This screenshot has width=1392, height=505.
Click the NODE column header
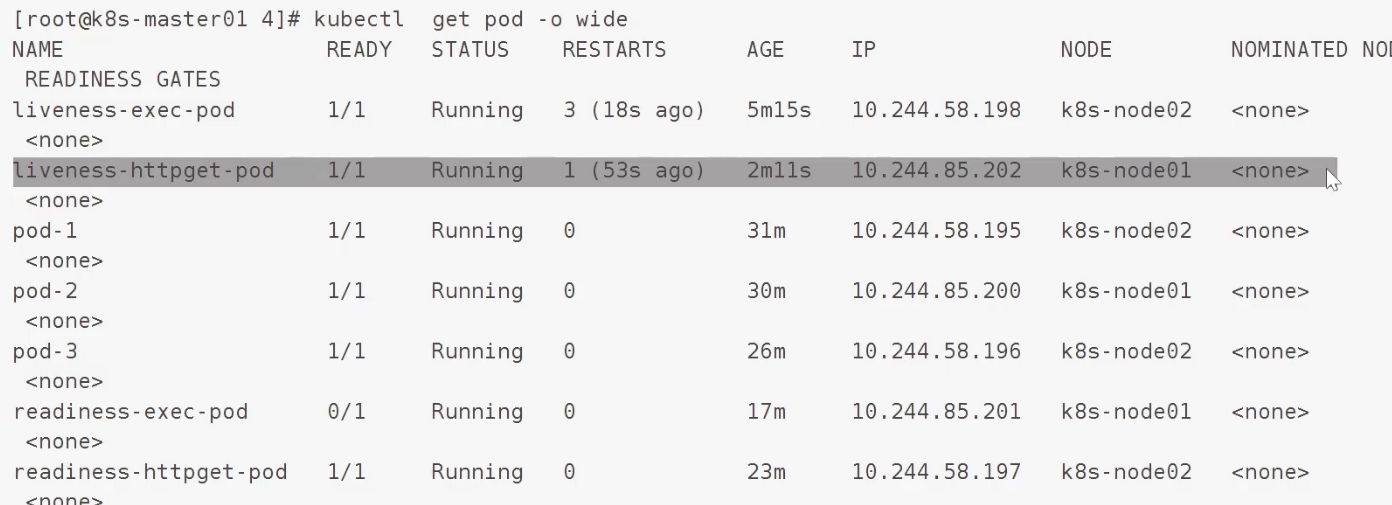tap(1086, 50)
